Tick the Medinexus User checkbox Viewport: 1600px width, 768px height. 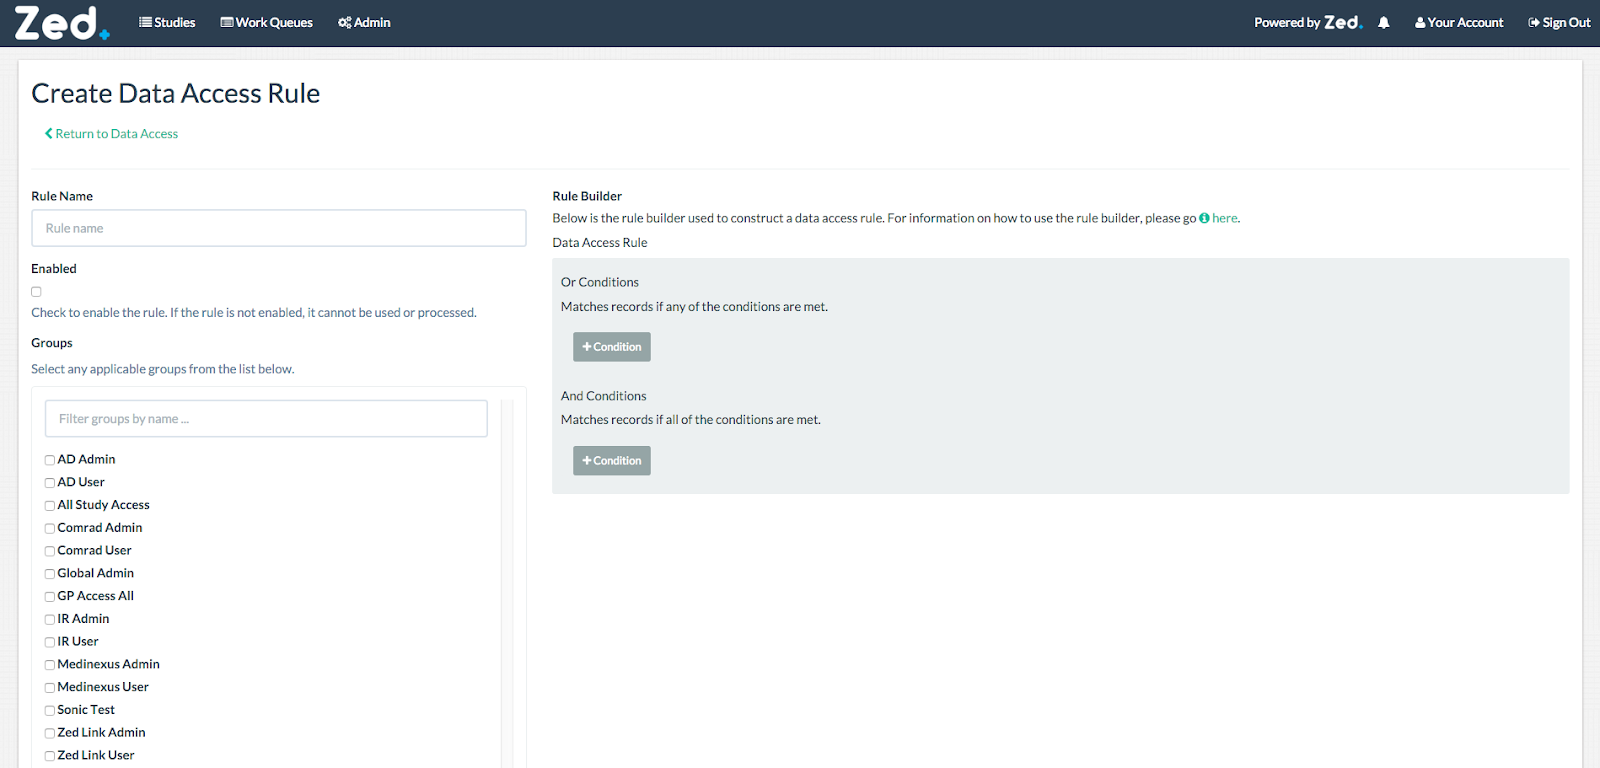[x=49, y=688]
